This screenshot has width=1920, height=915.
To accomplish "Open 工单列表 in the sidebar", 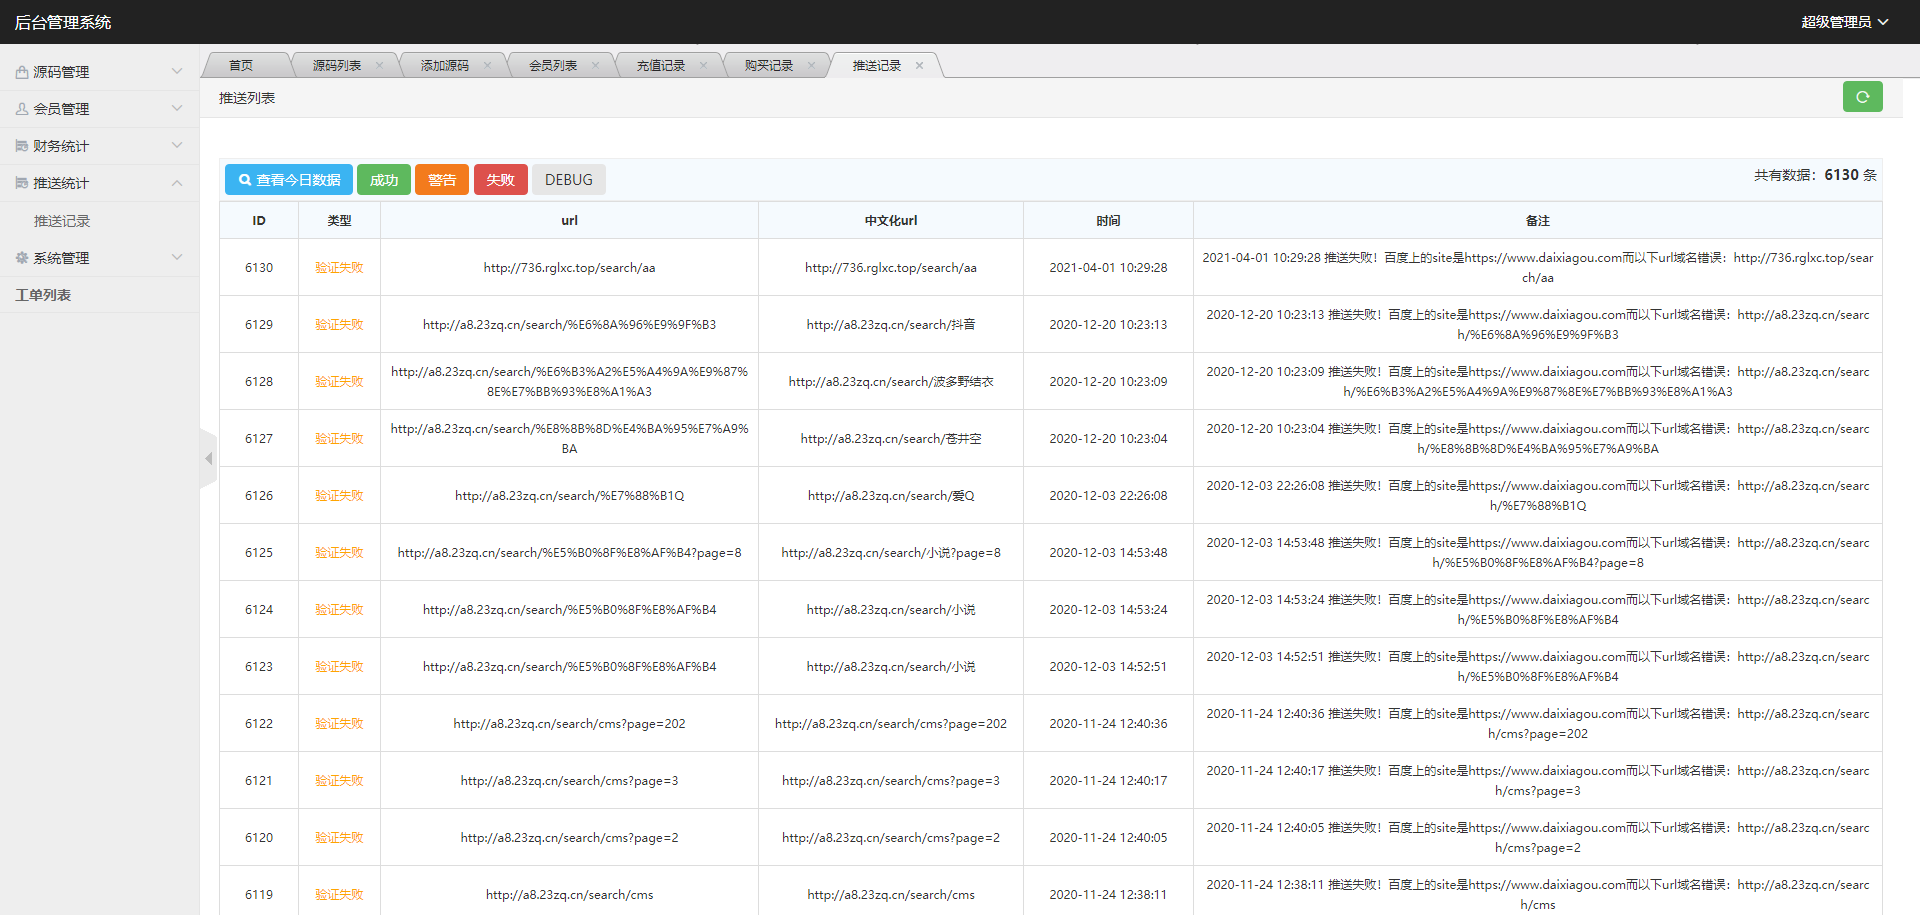I will pyautogui.click(x=43, y=295).
